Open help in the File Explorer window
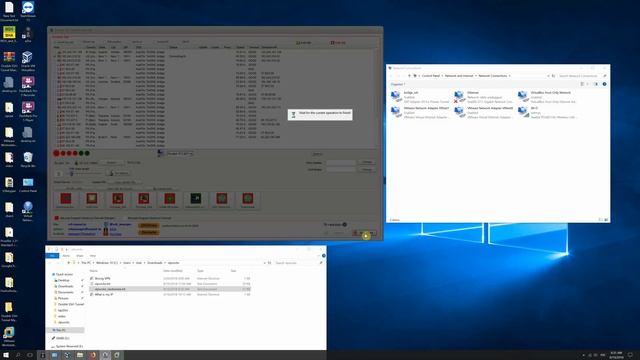This screenshot has width=640, height=360. (324, 256)
